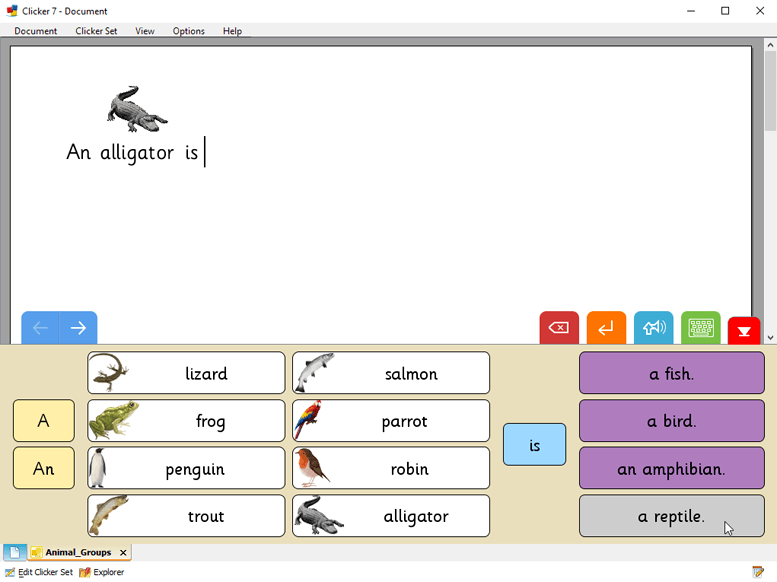Click the red backspace delete icon

click(558, 328)
